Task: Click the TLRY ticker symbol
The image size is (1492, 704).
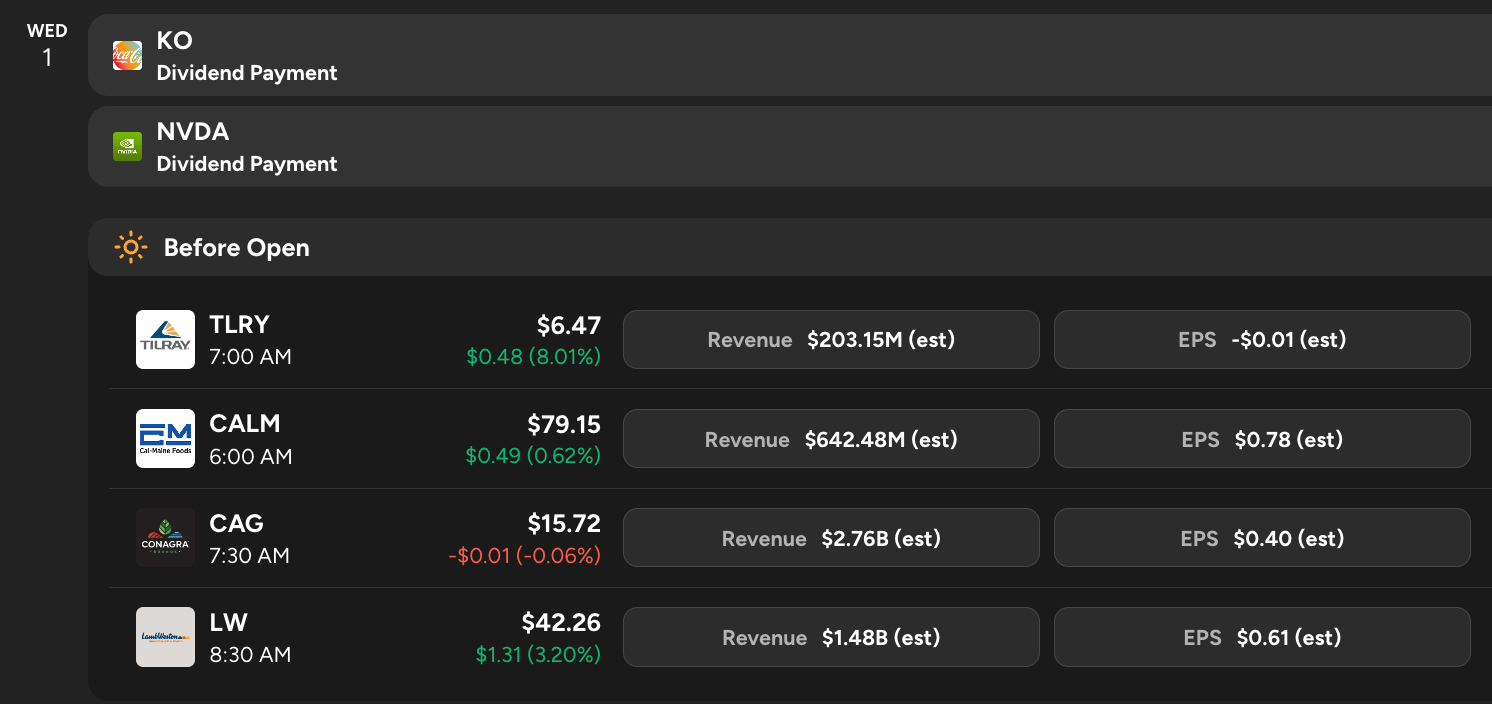Action: (x=240, y=324)
